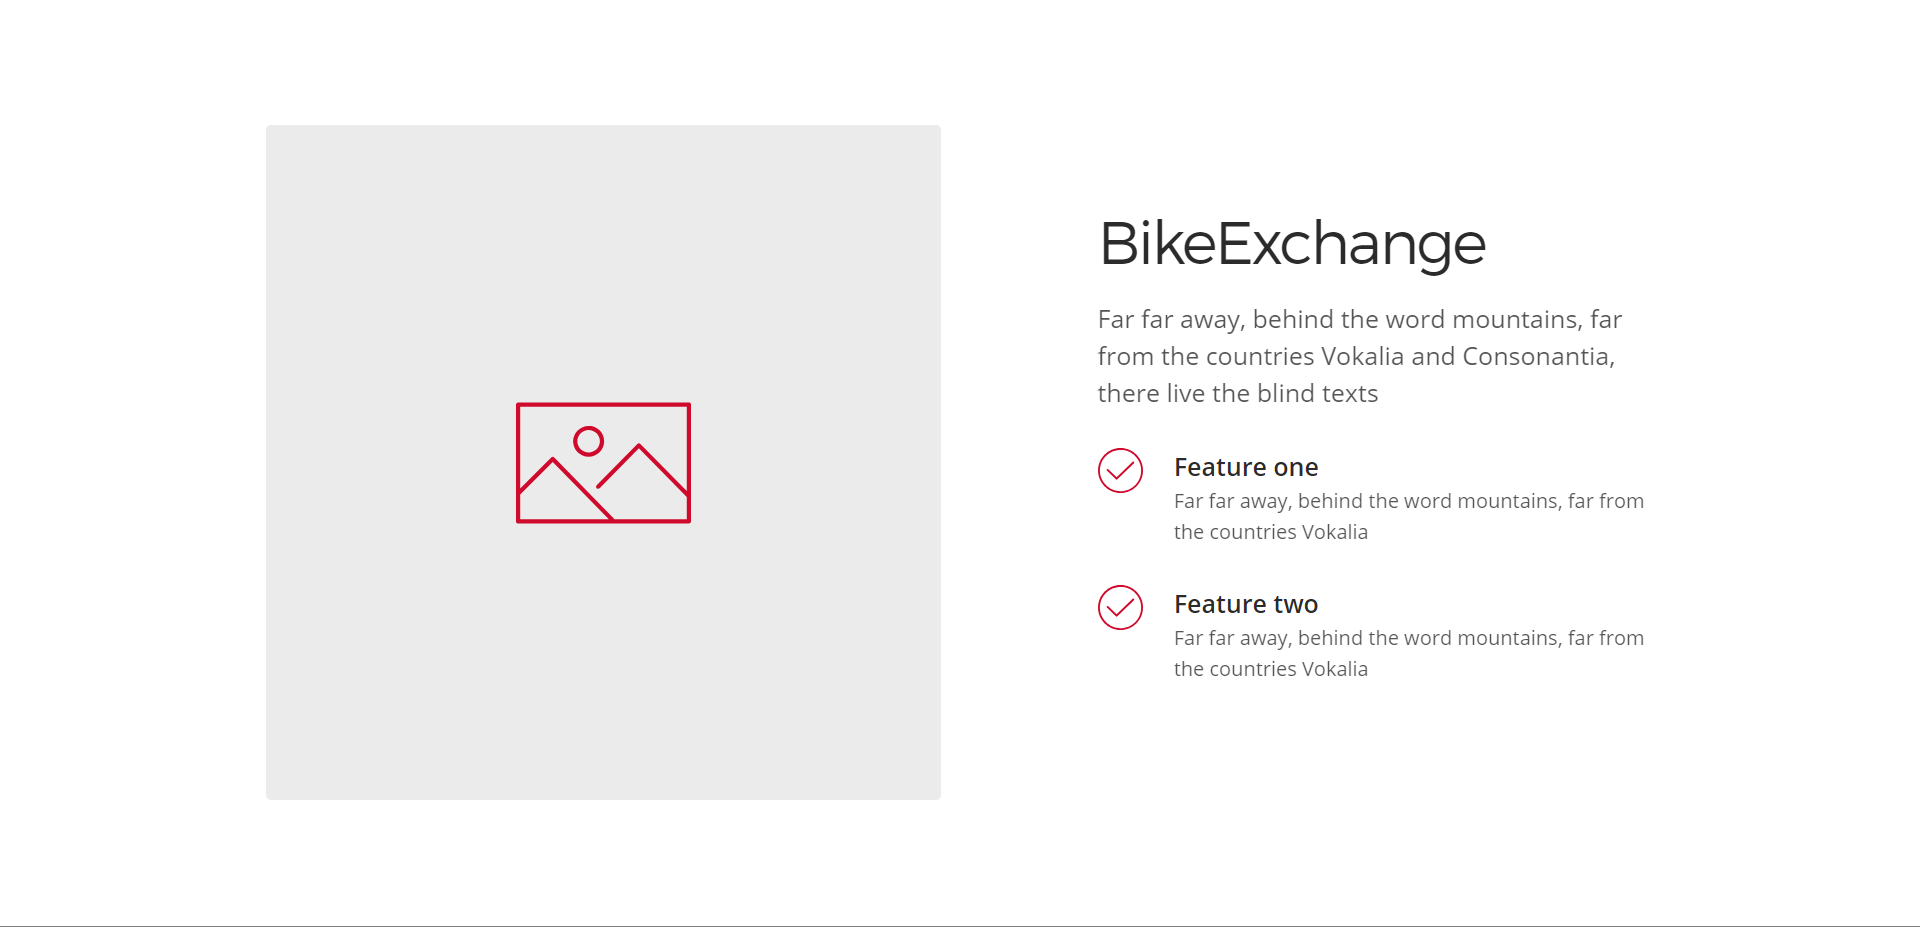The width and height of the screenshot is (1920, 927).
Task: Click the word Consonantia in the intro paragraph
Action: (x=1538, y=356)
